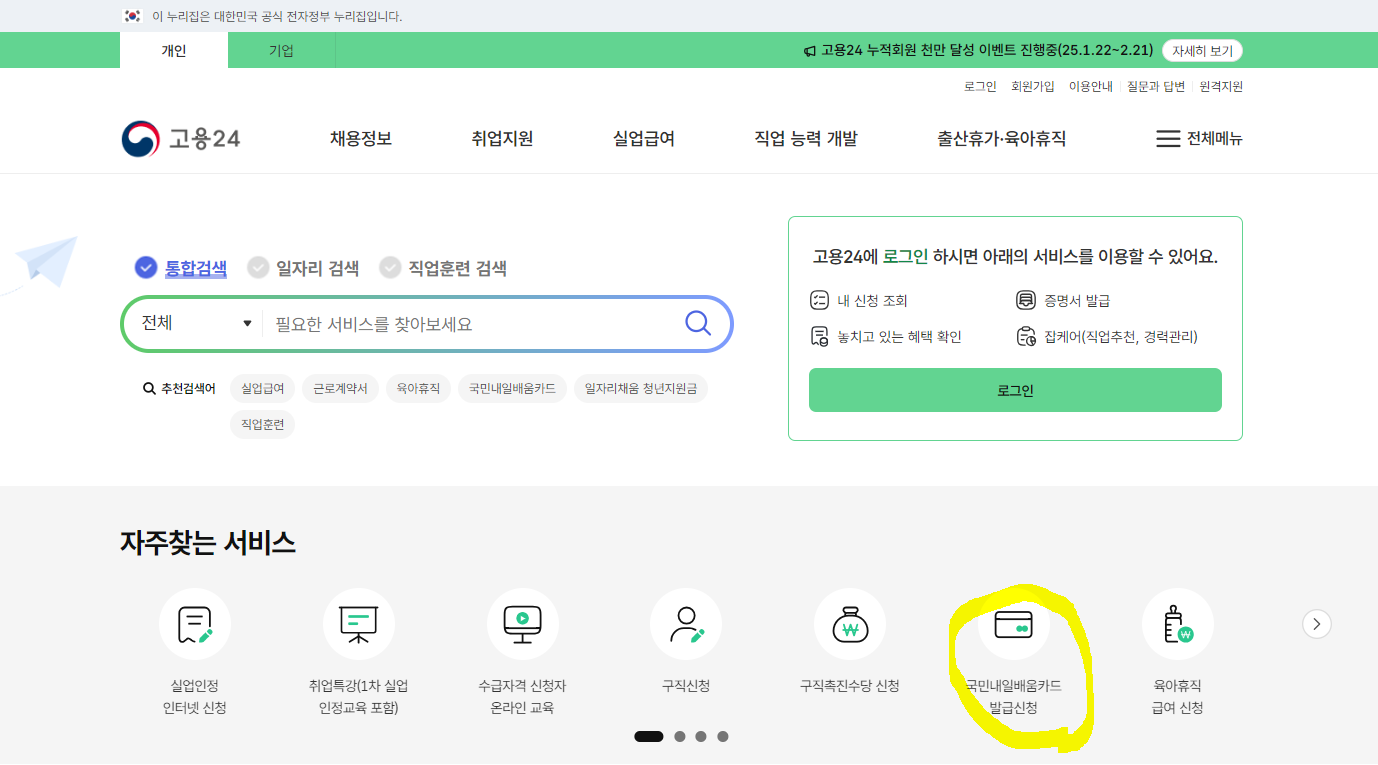Go to third carousel page dot
Screen dimensions: 1378x765
(x=701, y=736)
